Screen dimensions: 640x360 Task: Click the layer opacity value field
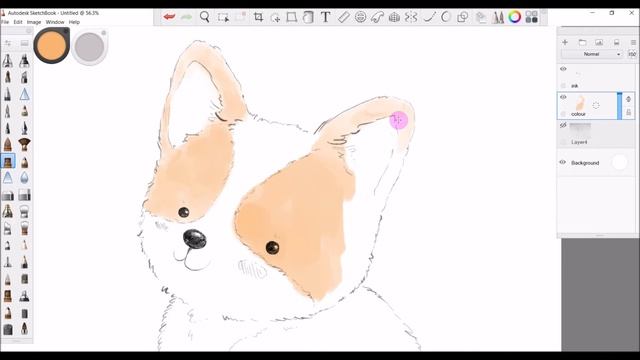coord(632,54)
